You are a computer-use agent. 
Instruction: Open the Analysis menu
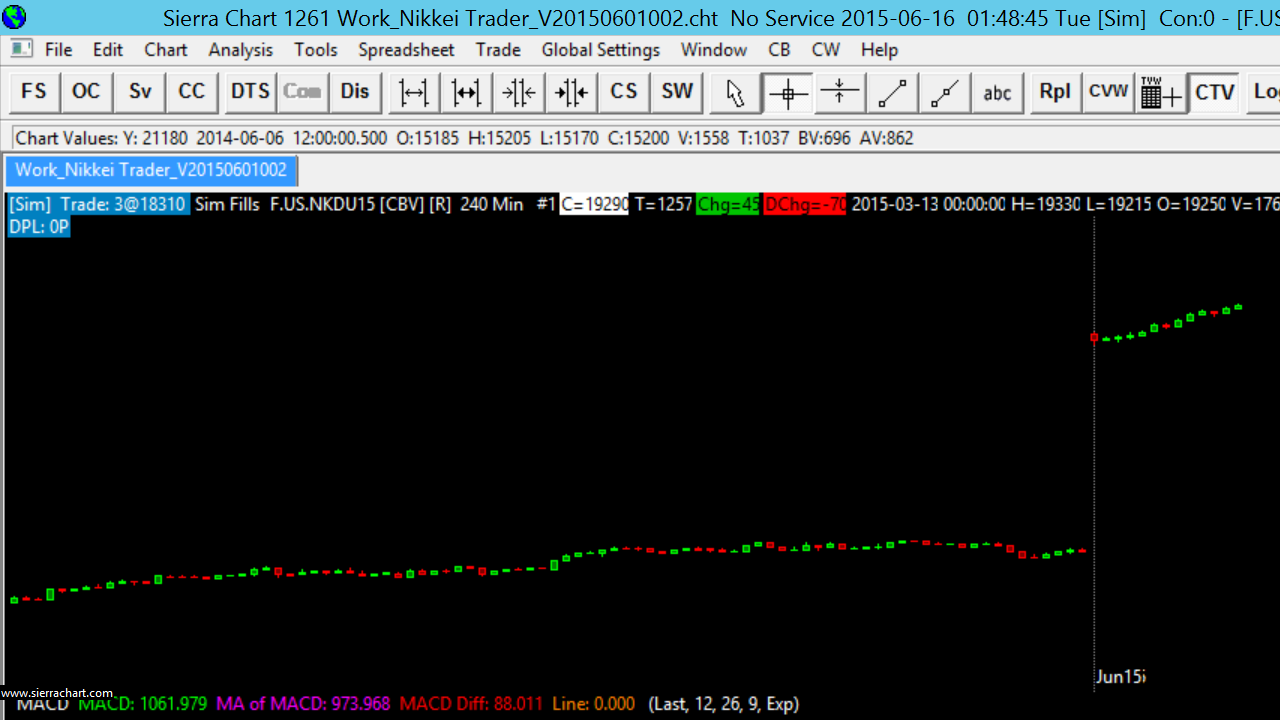(241, 50)
